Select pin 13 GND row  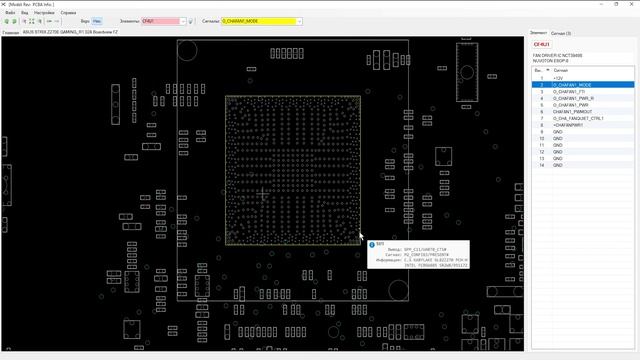click(583, 158)
